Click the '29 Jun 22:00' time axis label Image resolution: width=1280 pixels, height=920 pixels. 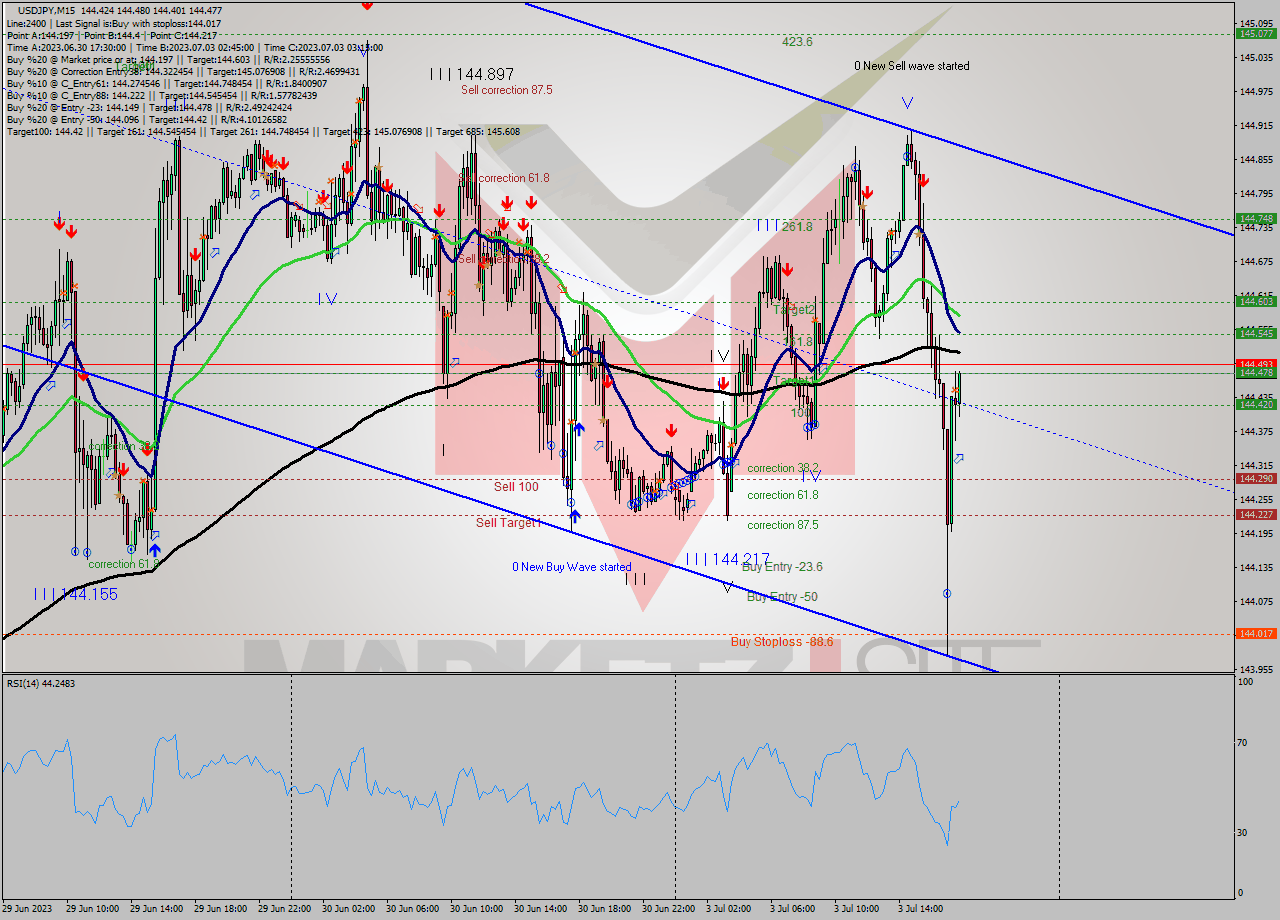click(285, 909)
